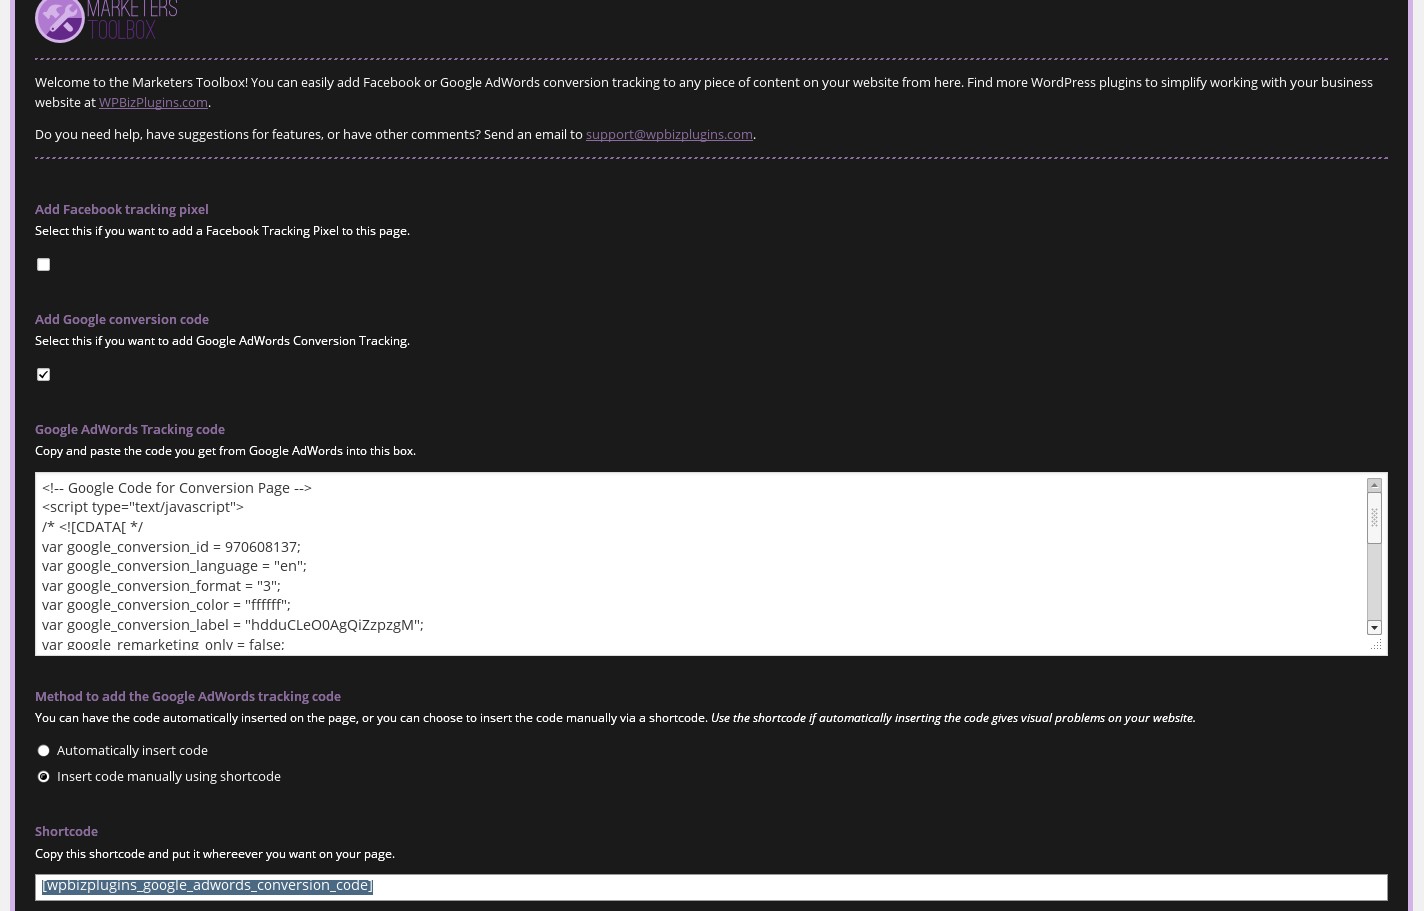Click the resize grip of the tracking code textarea

pos(1376,645)
